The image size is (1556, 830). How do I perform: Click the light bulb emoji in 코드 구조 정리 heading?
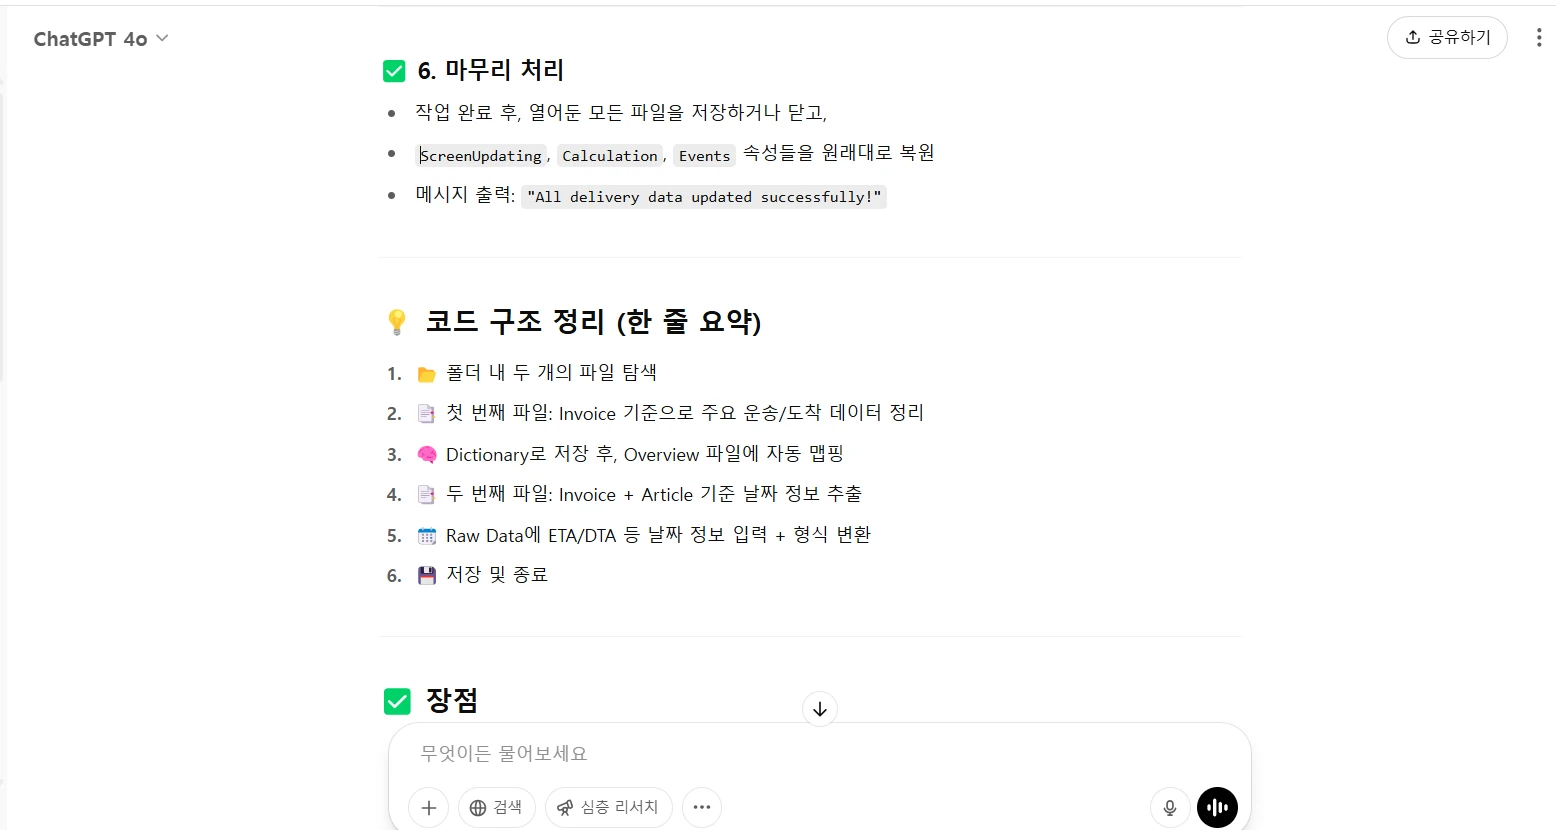pos(396,321)
